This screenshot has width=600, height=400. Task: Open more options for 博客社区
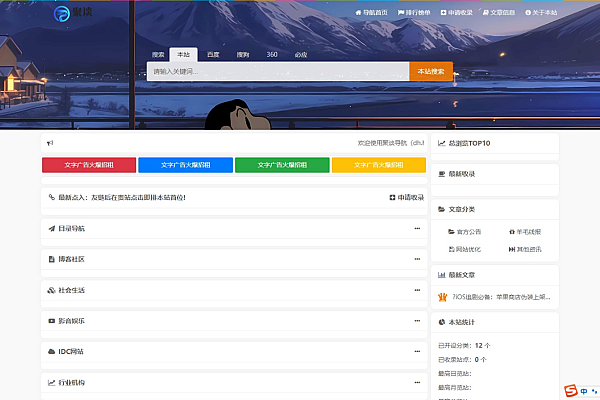click(x=417, y=259)
